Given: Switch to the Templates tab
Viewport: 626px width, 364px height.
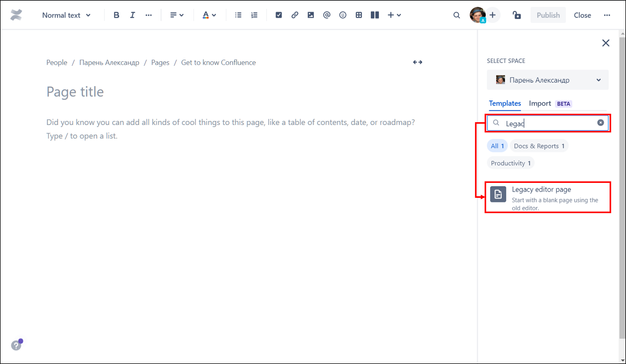Looking at the screenshot, I should 505,103.
